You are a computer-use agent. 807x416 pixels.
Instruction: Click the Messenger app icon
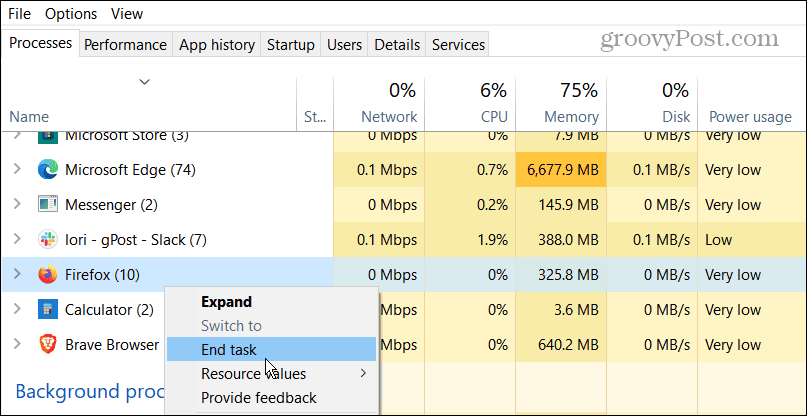[x=48, y=204]
